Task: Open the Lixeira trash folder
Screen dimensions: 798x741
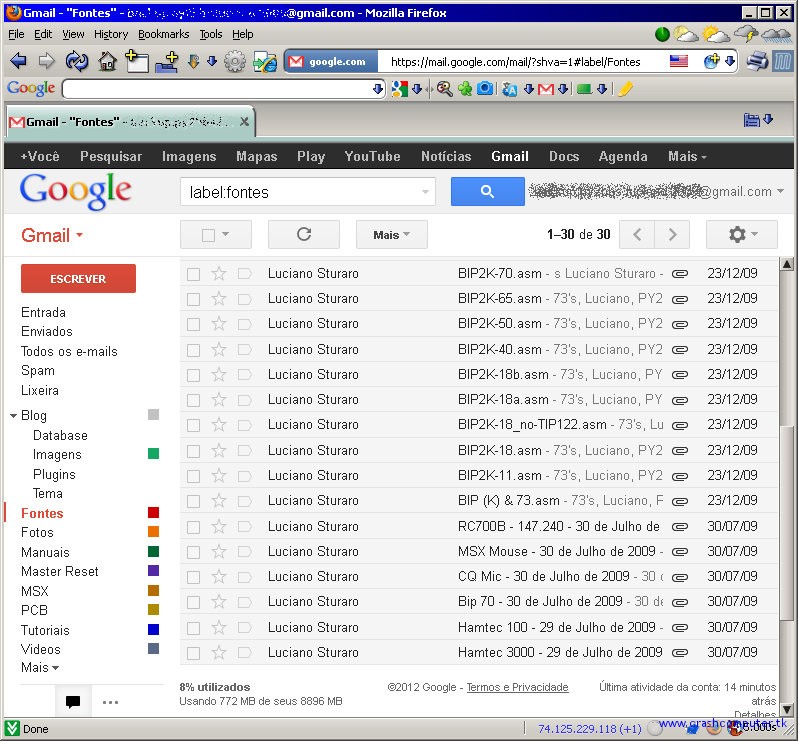Action: point(40,390)
